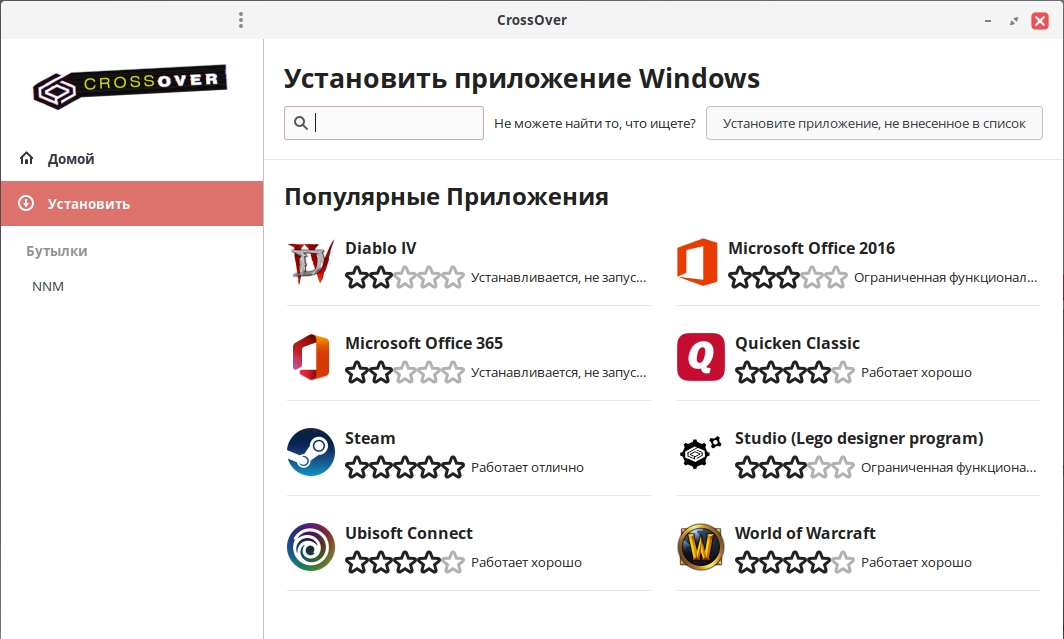Screen dimensions: 1064x639
Task: Close the CrossOver window
Action: click(1039, 20)
